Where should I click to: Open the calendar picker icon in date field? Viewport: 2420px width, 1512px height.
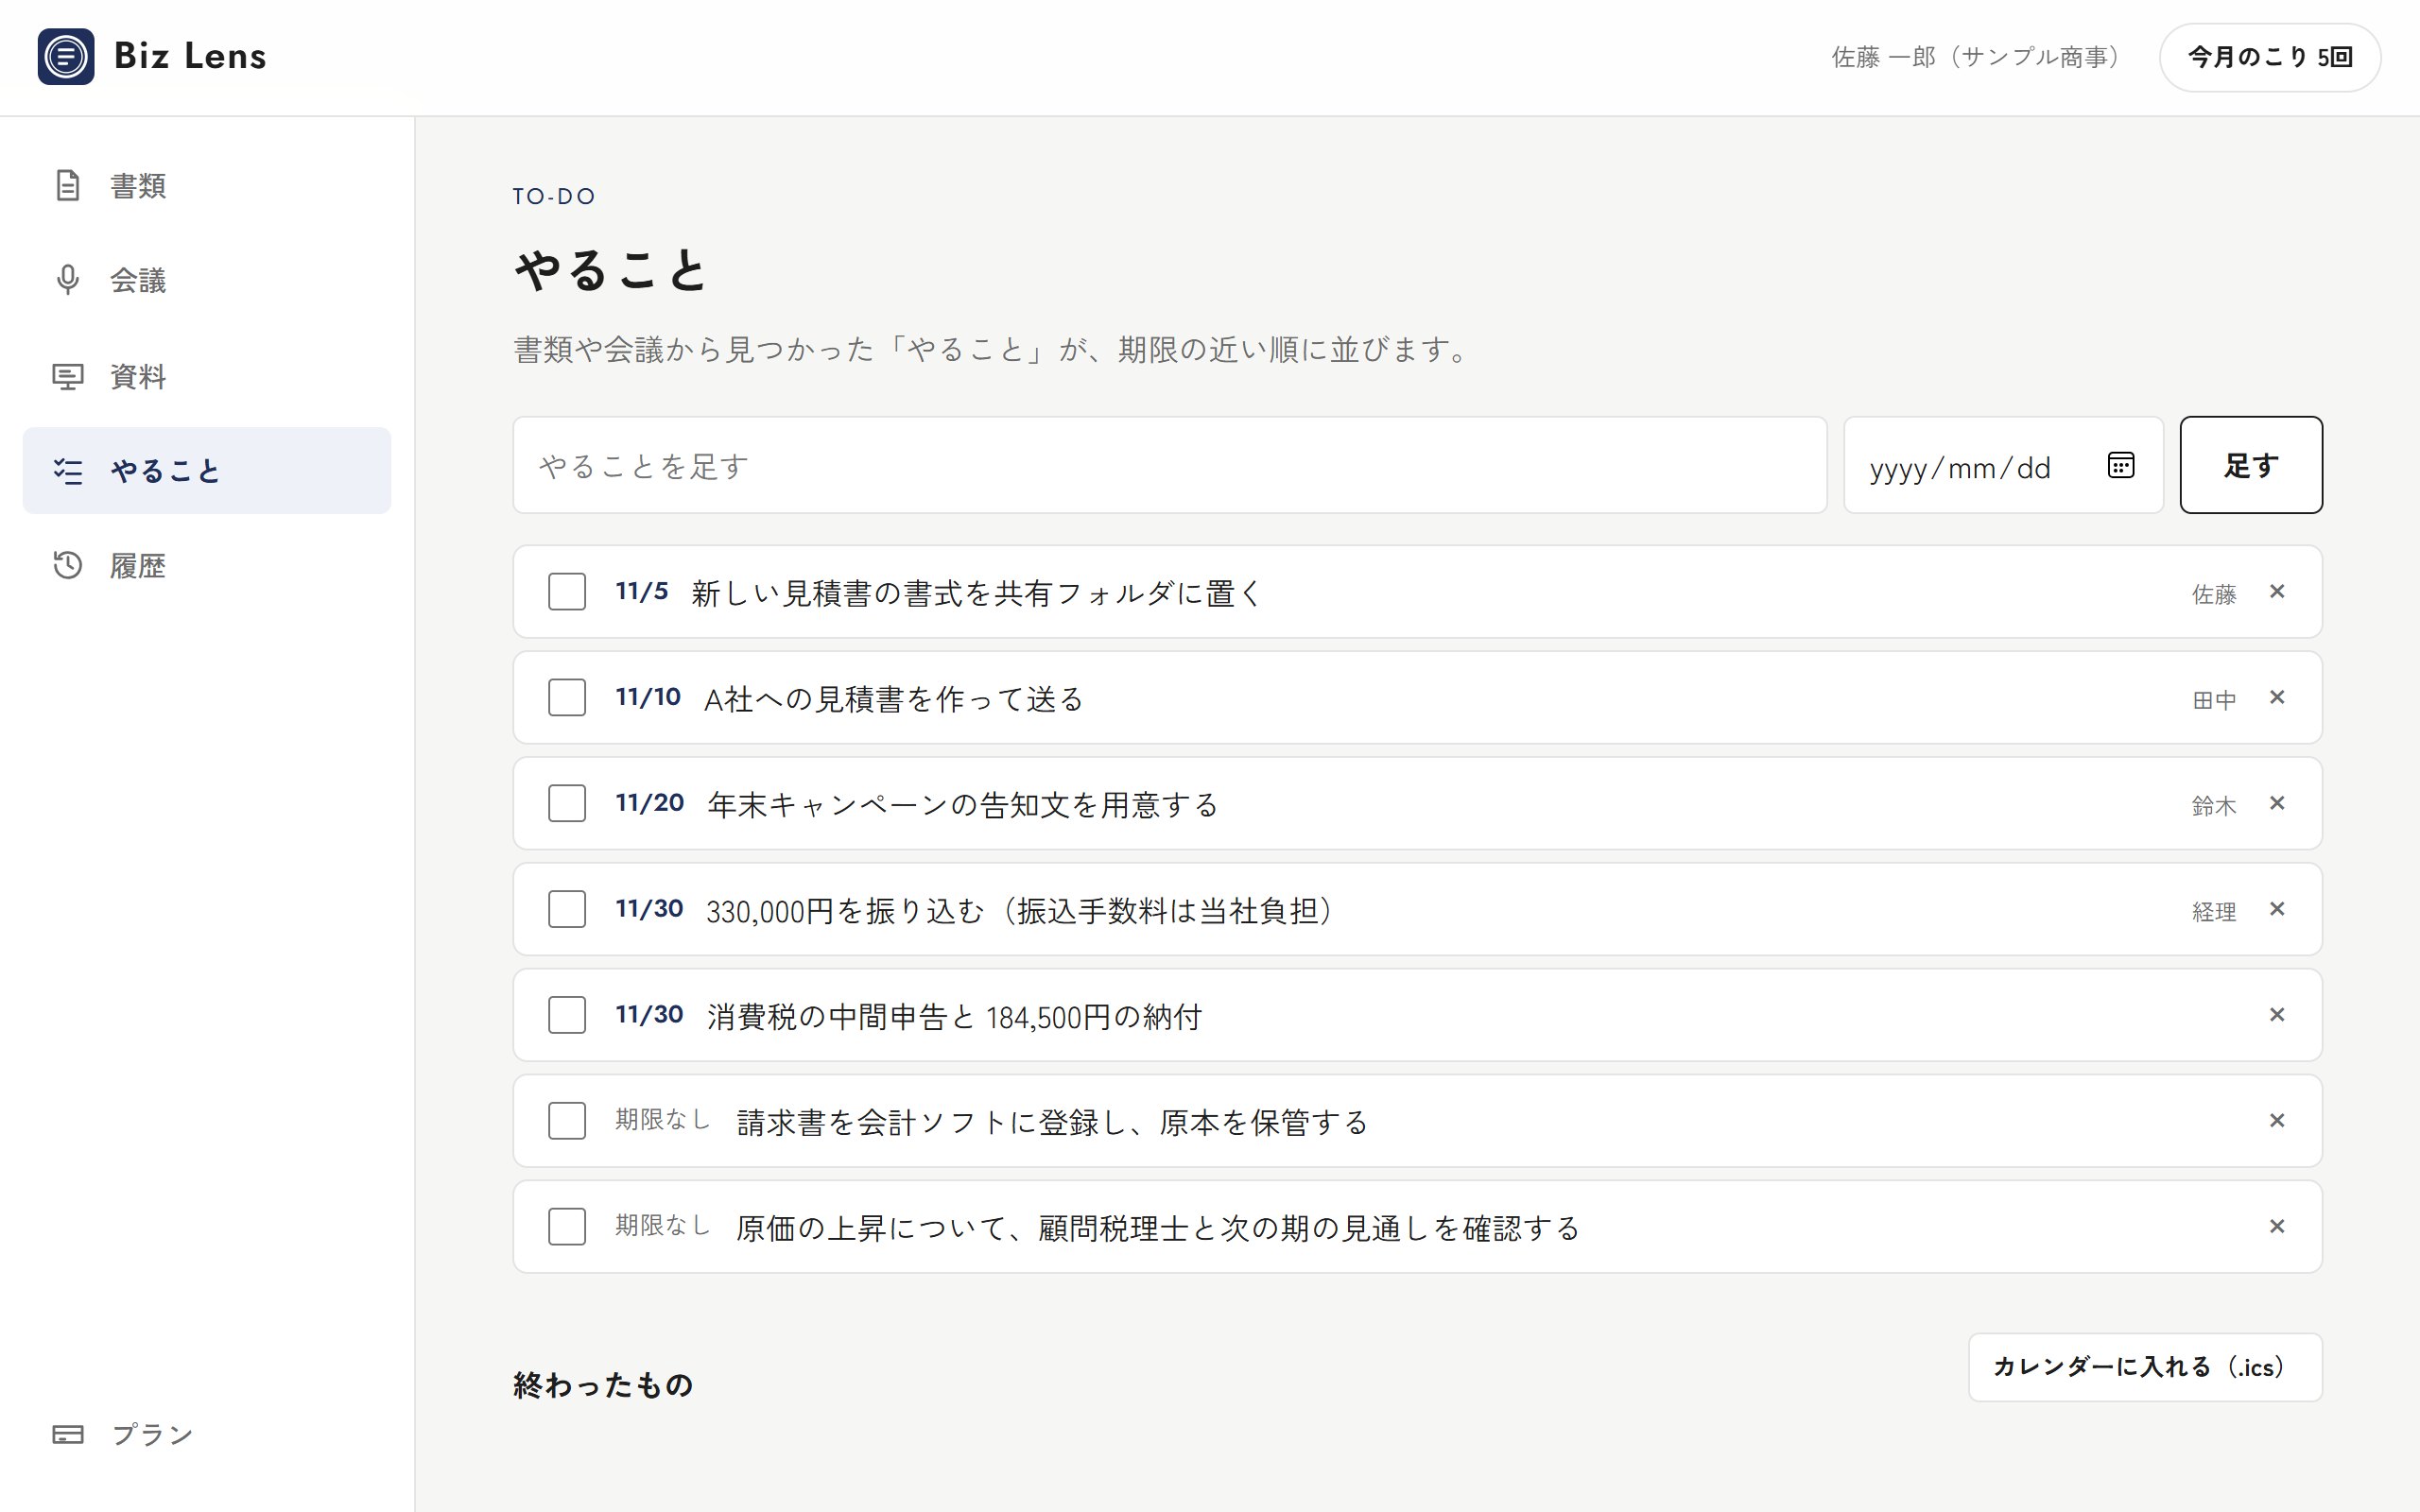click(x=2120, y=465)
